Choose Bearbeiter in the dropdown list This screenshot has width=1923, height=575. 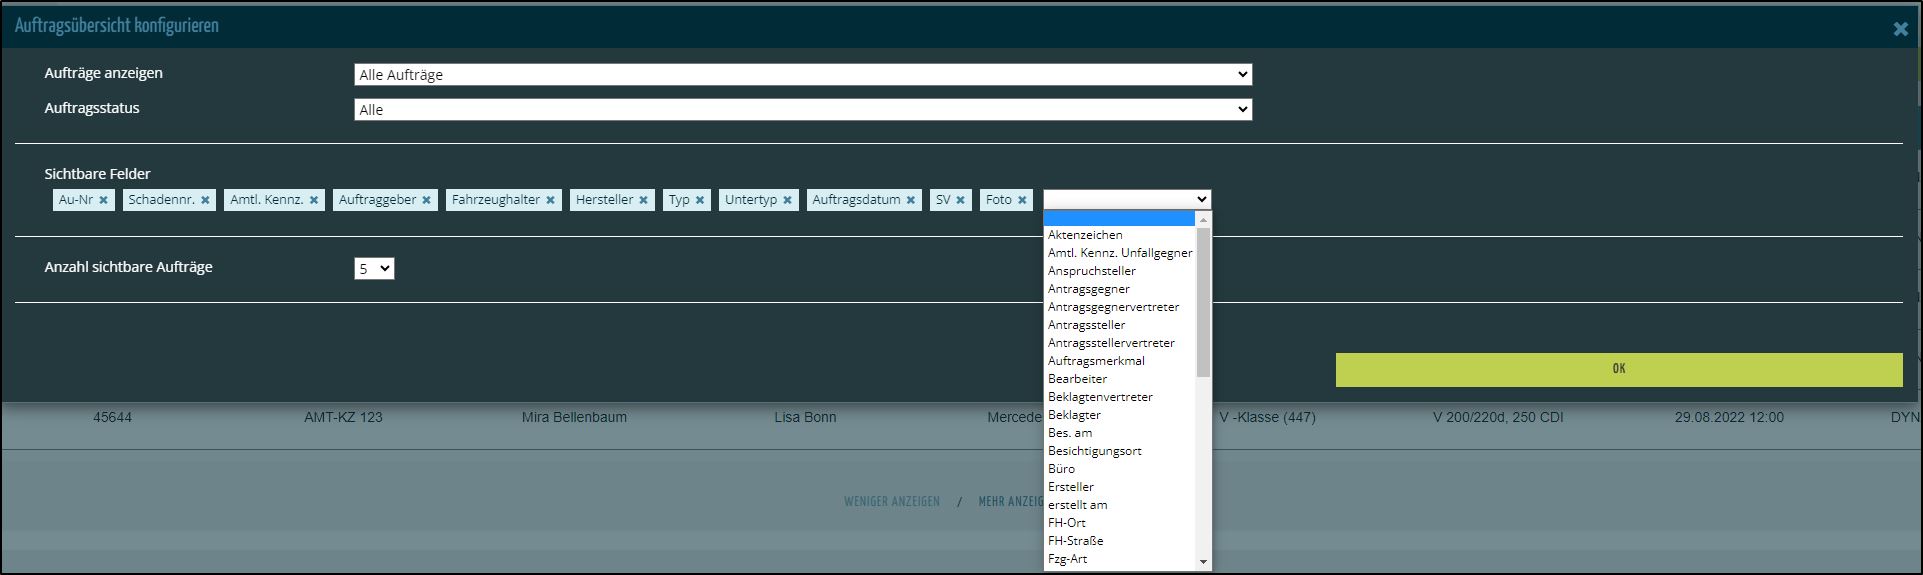coord(1077,379)
